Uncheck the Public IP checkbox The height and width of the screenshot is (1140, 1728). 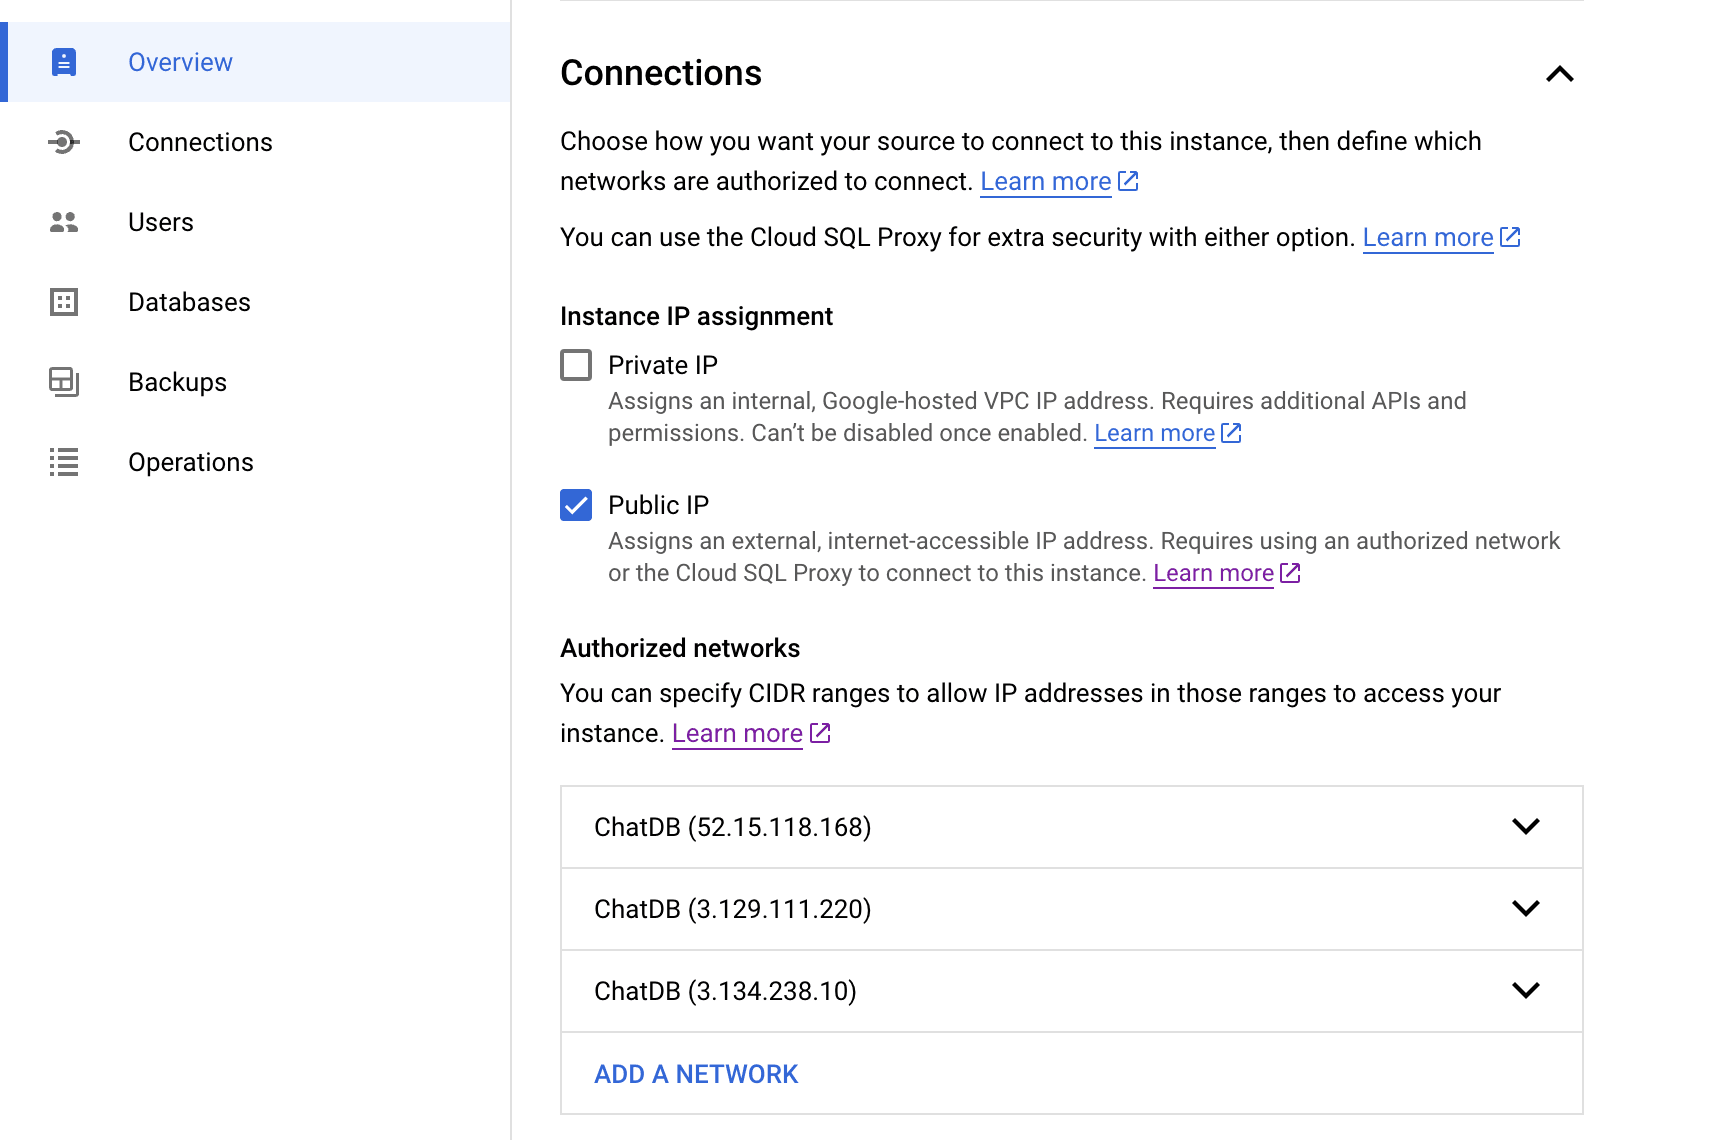(x=576, y=505)
